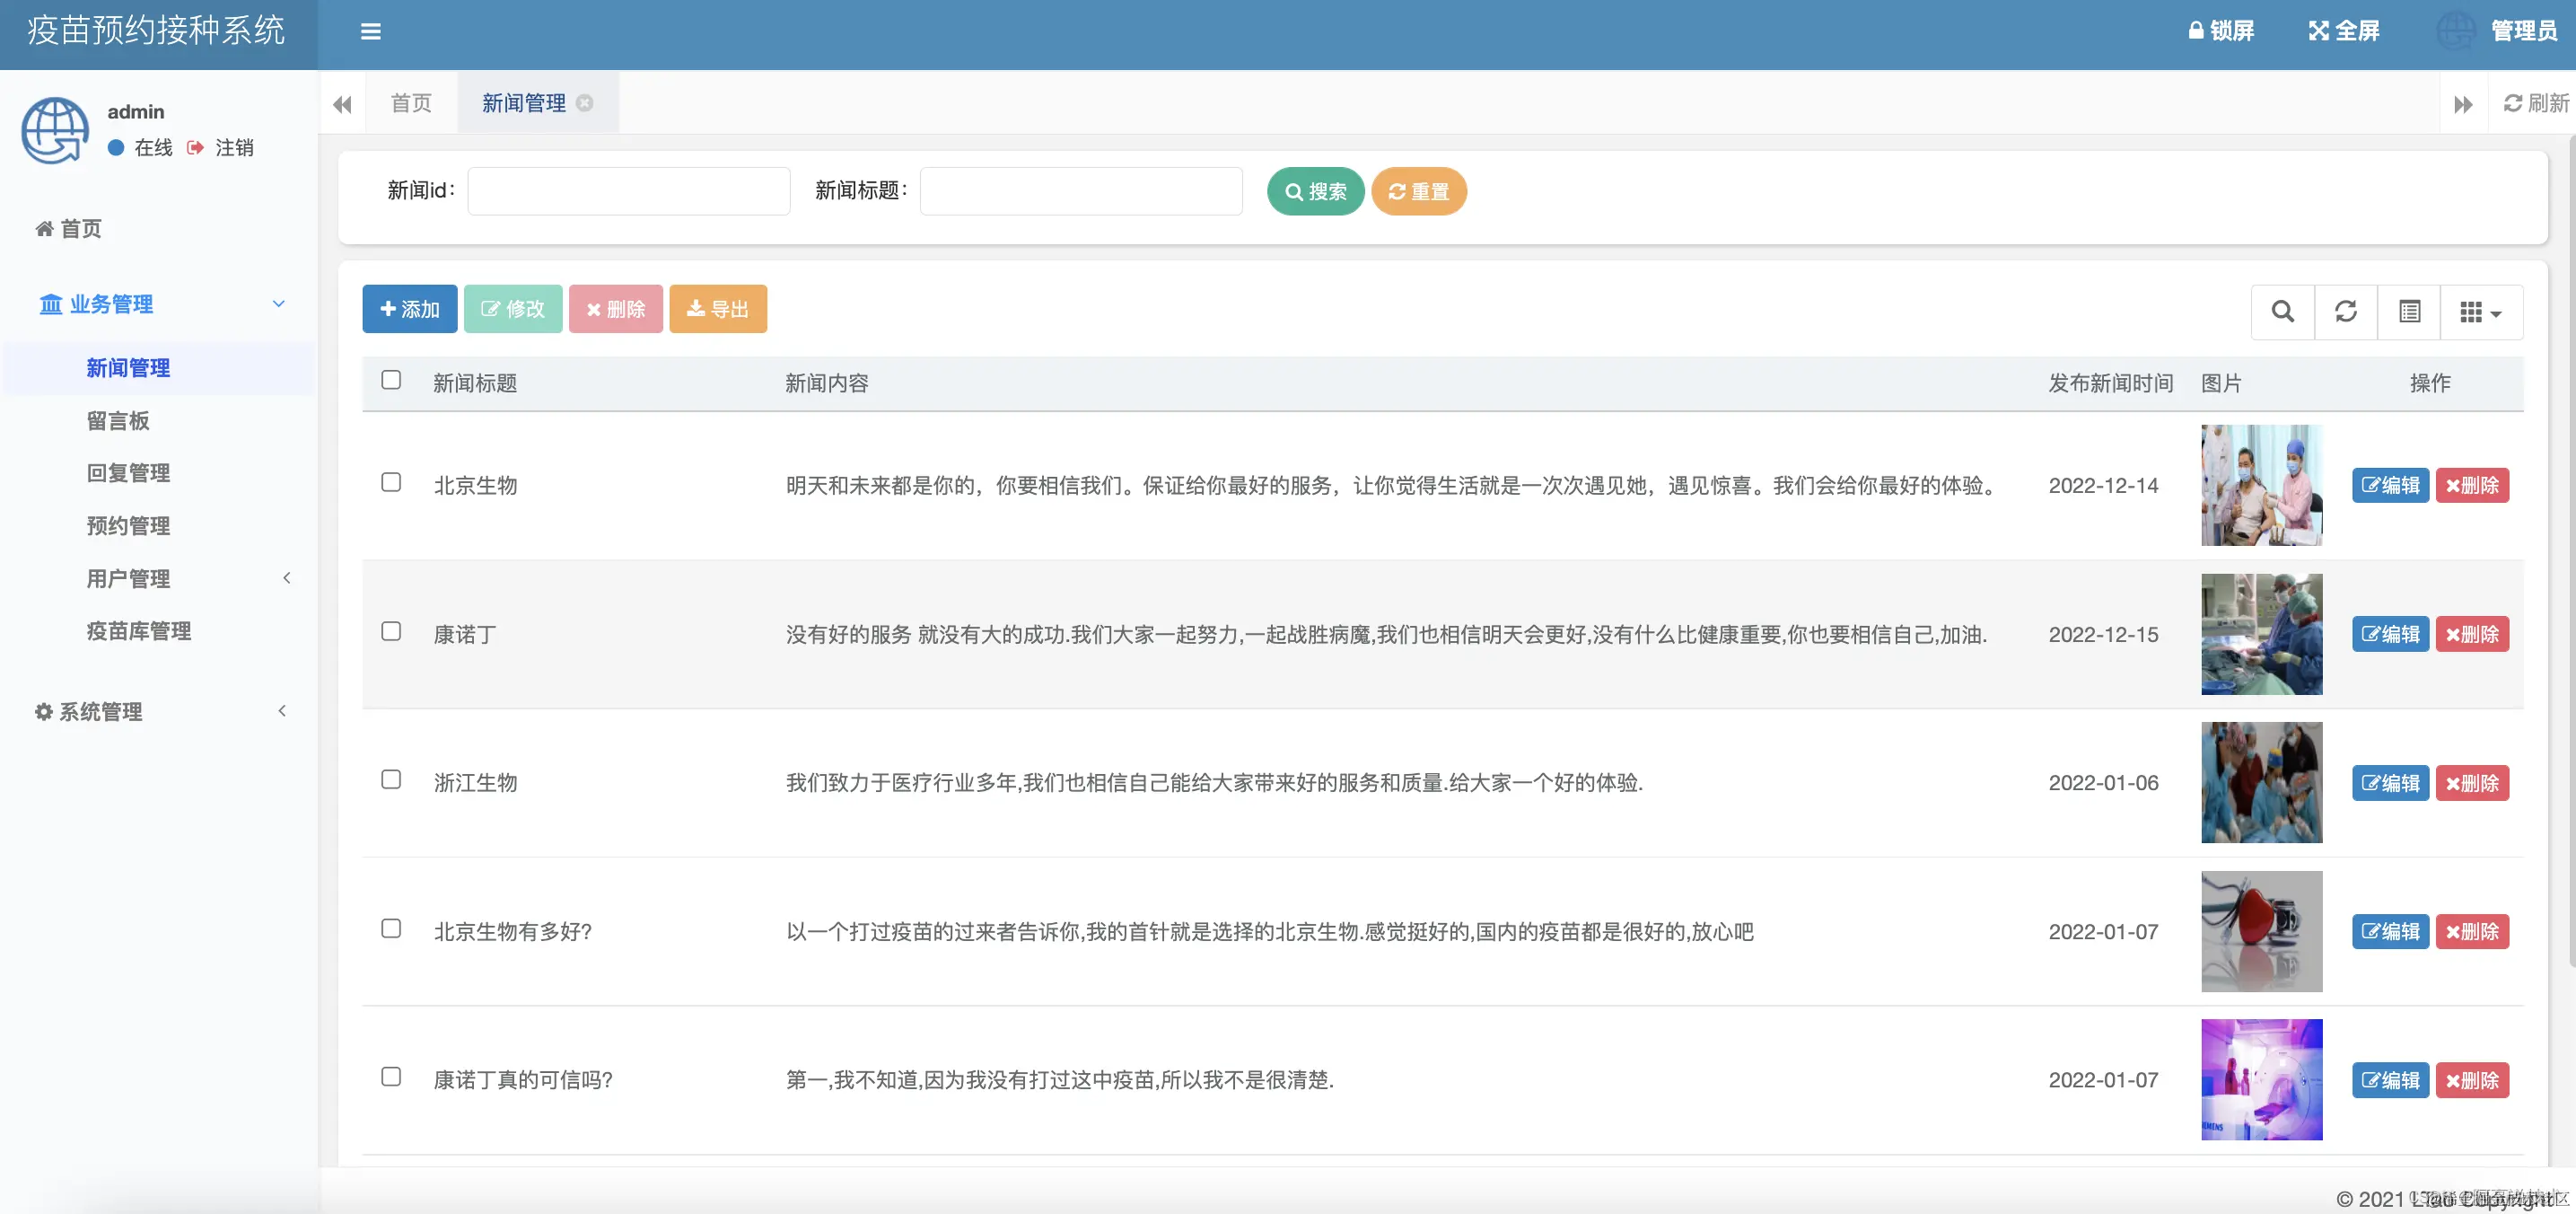Click the 新闻标题 input field
2576x1214 pixels.
click(x=1080, y=191)
